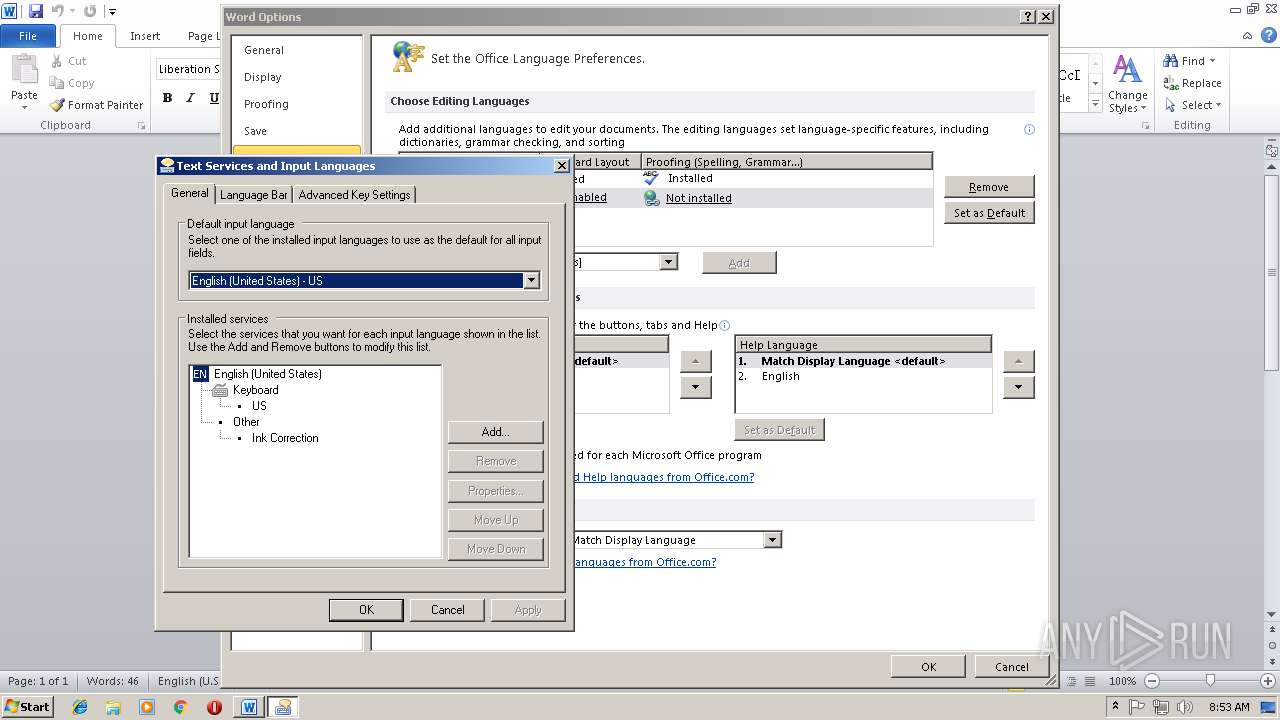The width and height of the screenshot is (1280, 720).
Task: Click OK in Word Options dialog
Action: 929,667
